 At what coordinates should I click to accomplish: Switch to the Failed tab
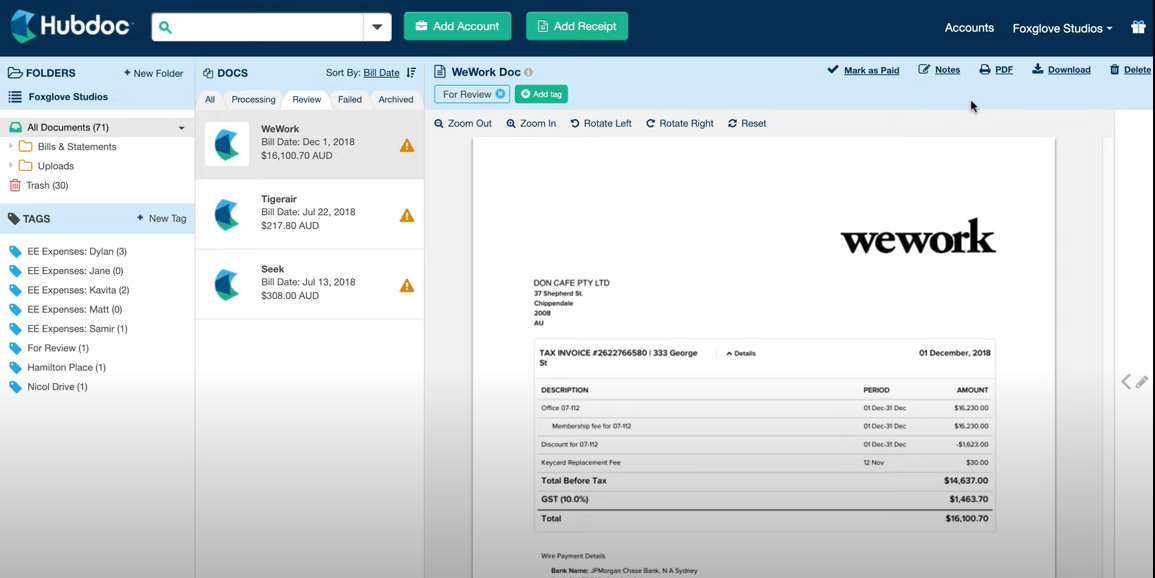pos(350,99)
